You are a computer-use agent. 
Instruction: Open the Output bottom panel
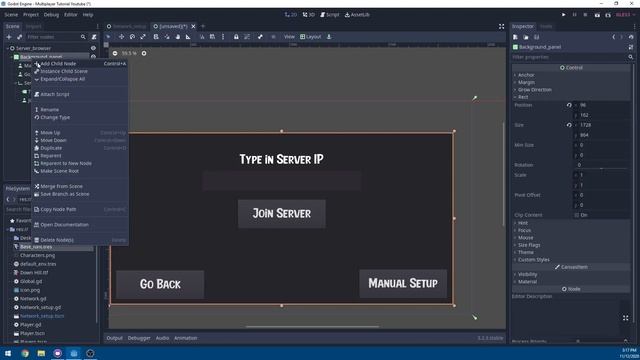coord(114,338)
